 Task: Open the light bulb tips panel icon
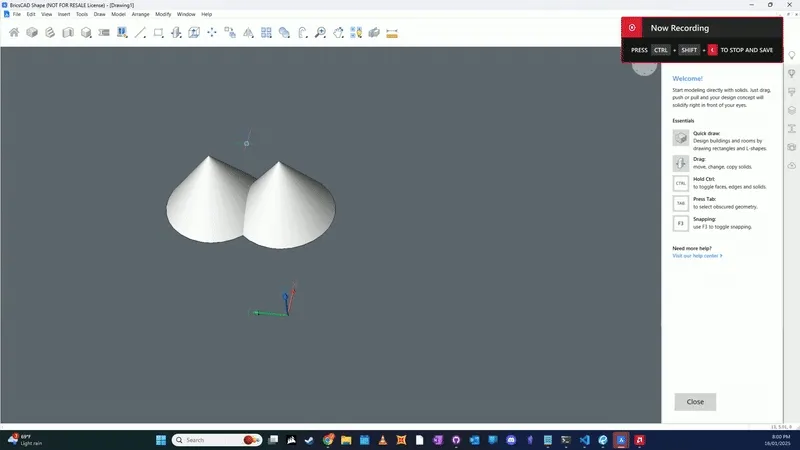click(792, 55)
